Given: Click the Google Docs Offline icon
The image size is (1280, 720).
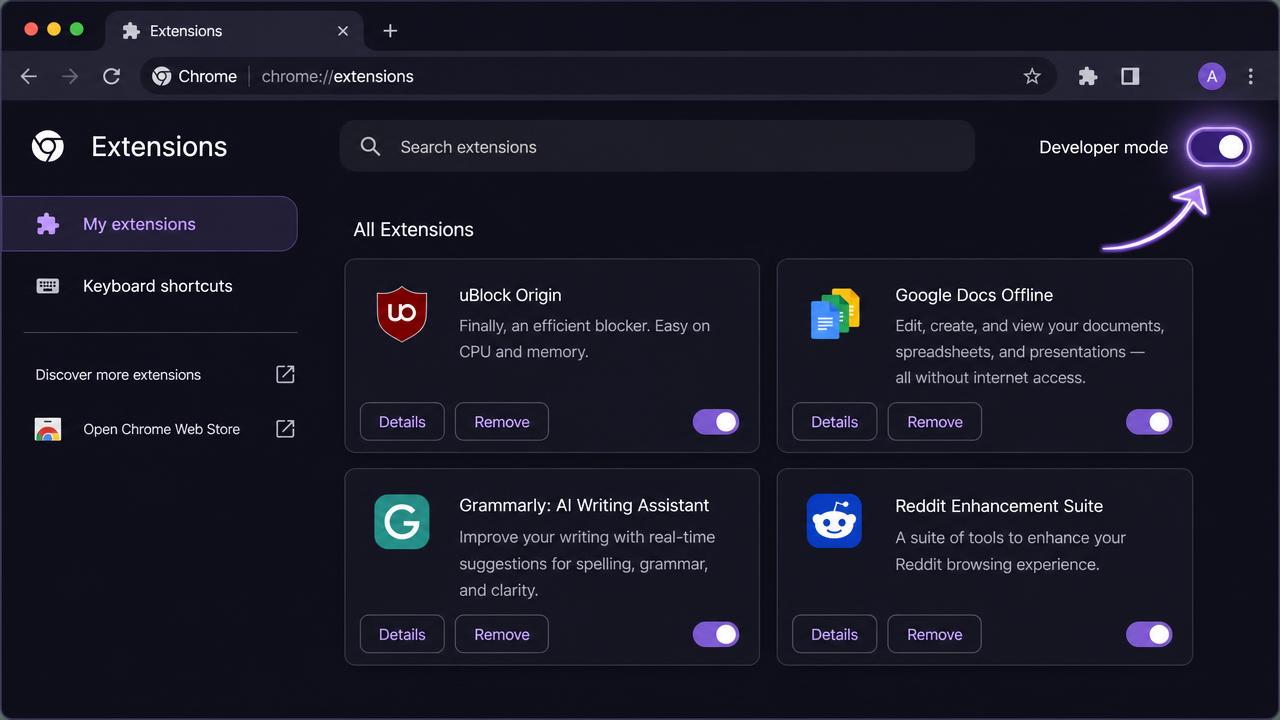Looking at the screenshot, I should pos(835,314).
